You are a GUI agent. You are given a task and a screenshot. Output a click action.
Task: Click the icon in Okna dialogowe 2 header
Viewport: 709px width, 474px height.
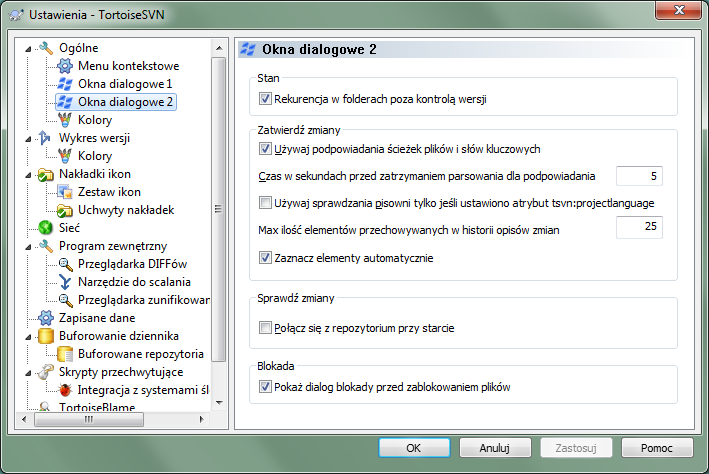coord(248,49)
